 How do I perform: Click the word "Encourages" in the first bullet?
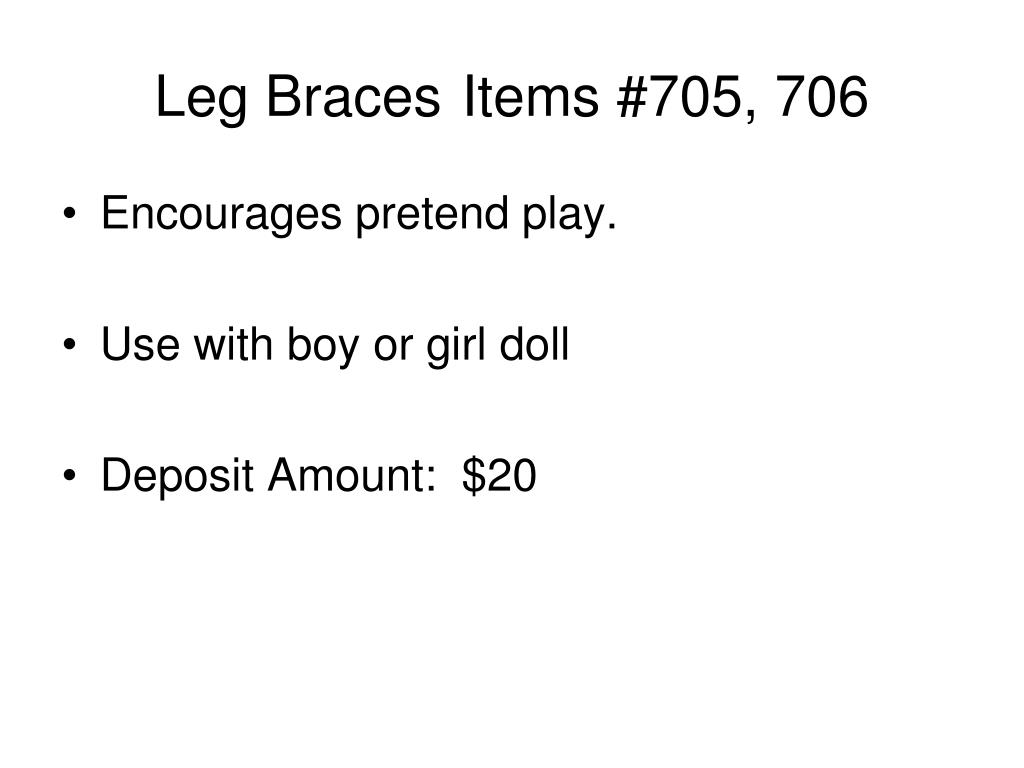point(221,216)
